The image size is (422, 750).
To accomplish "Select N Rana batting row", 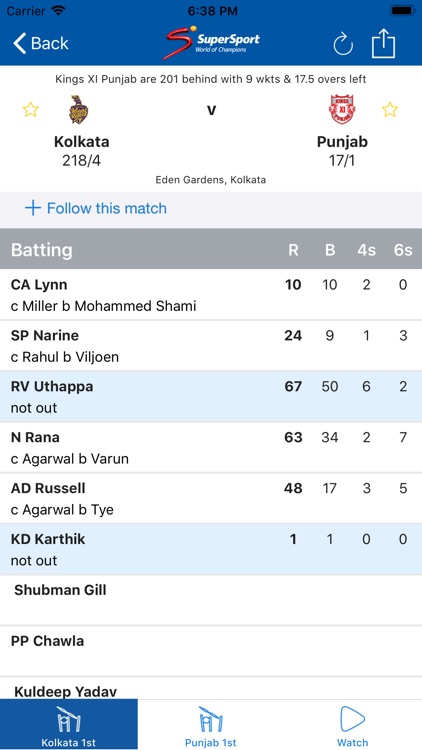I will click(211, 447).
